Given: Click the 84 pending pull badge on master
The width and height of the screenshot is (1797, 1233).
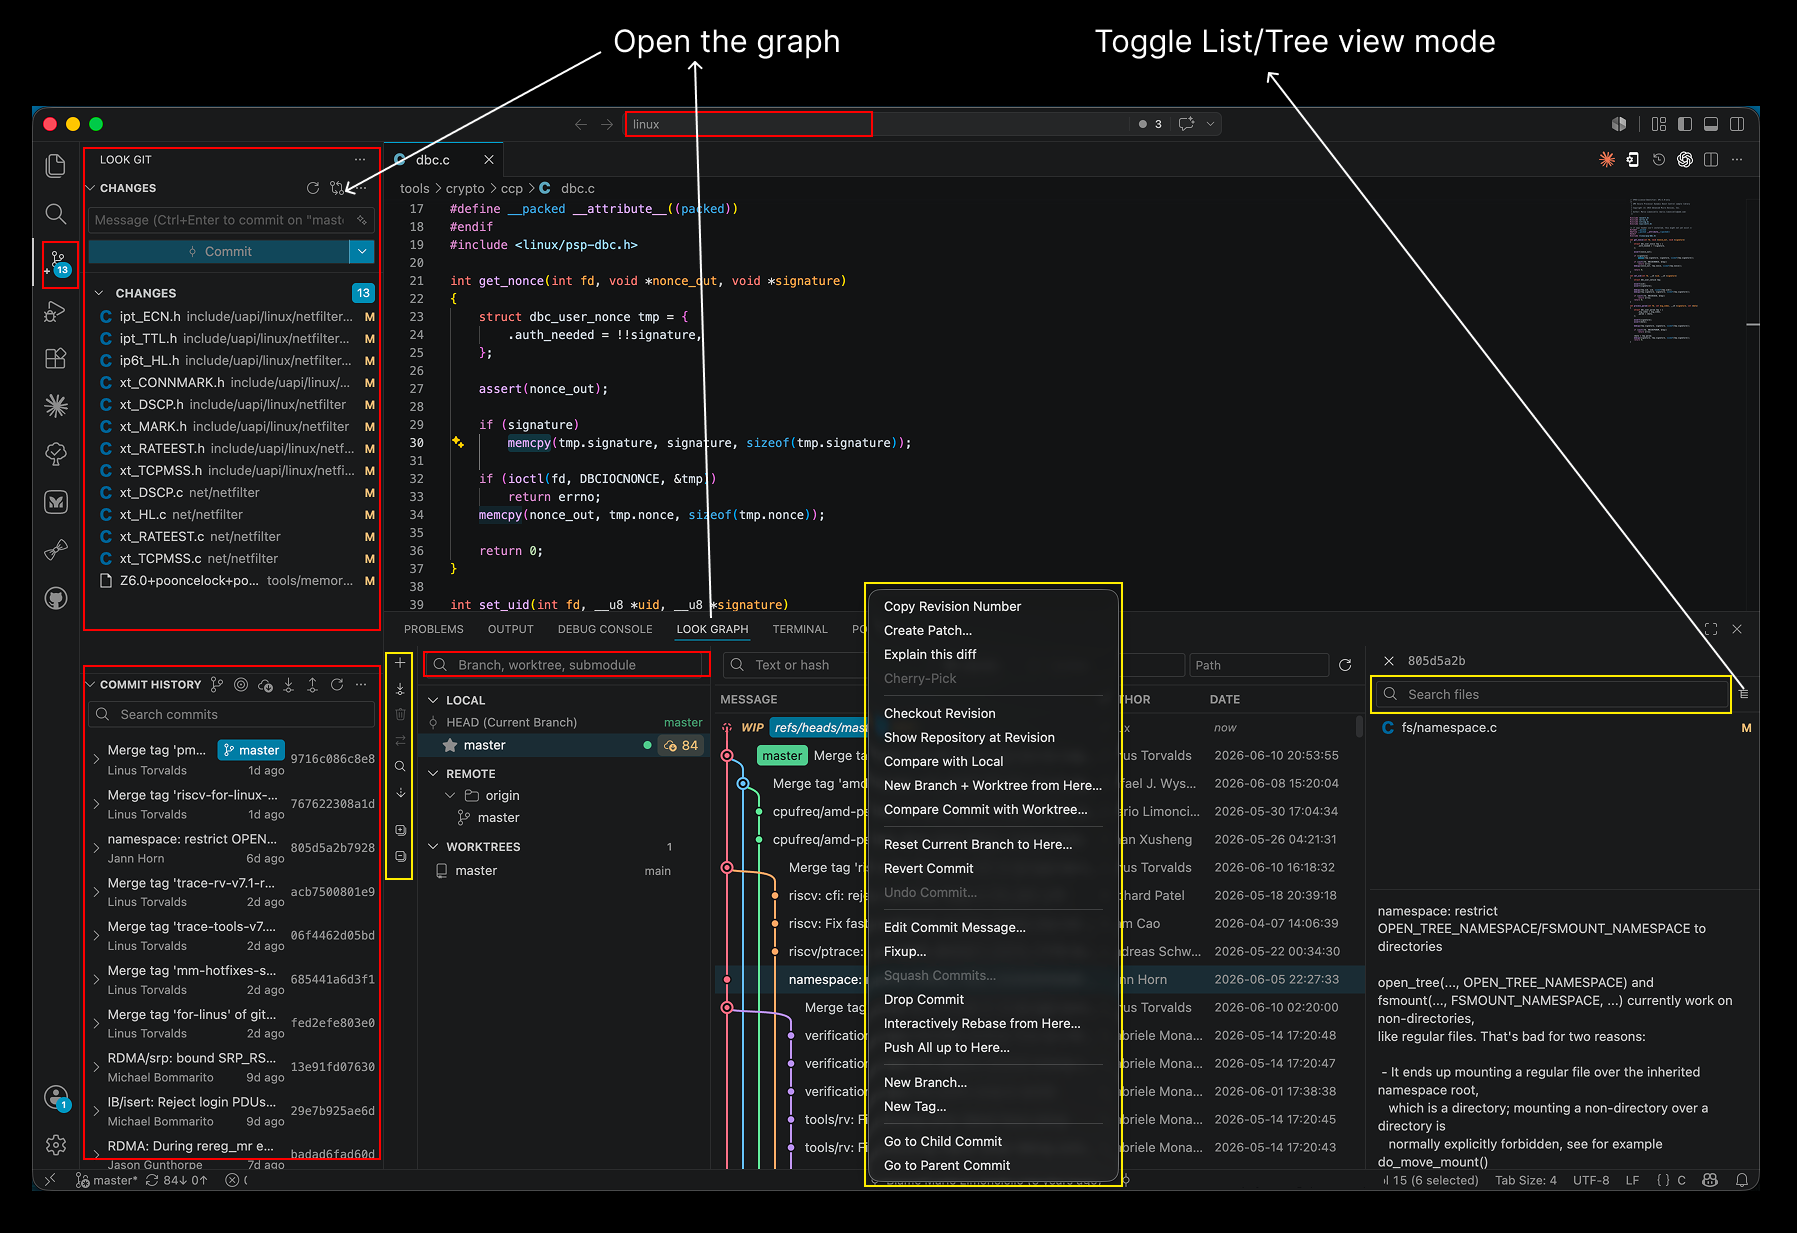Looking at the screenshot, I should coord(681,745).
